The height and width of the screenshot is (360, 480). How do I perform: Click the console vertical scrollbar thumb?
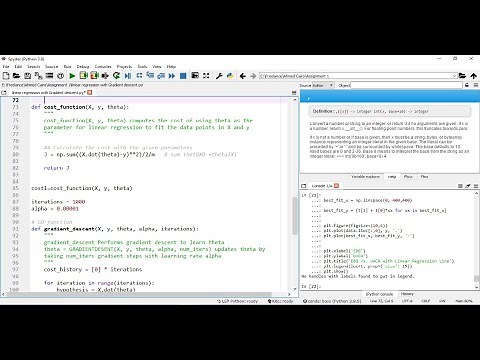pyautogui.click(x=476, y=278)
